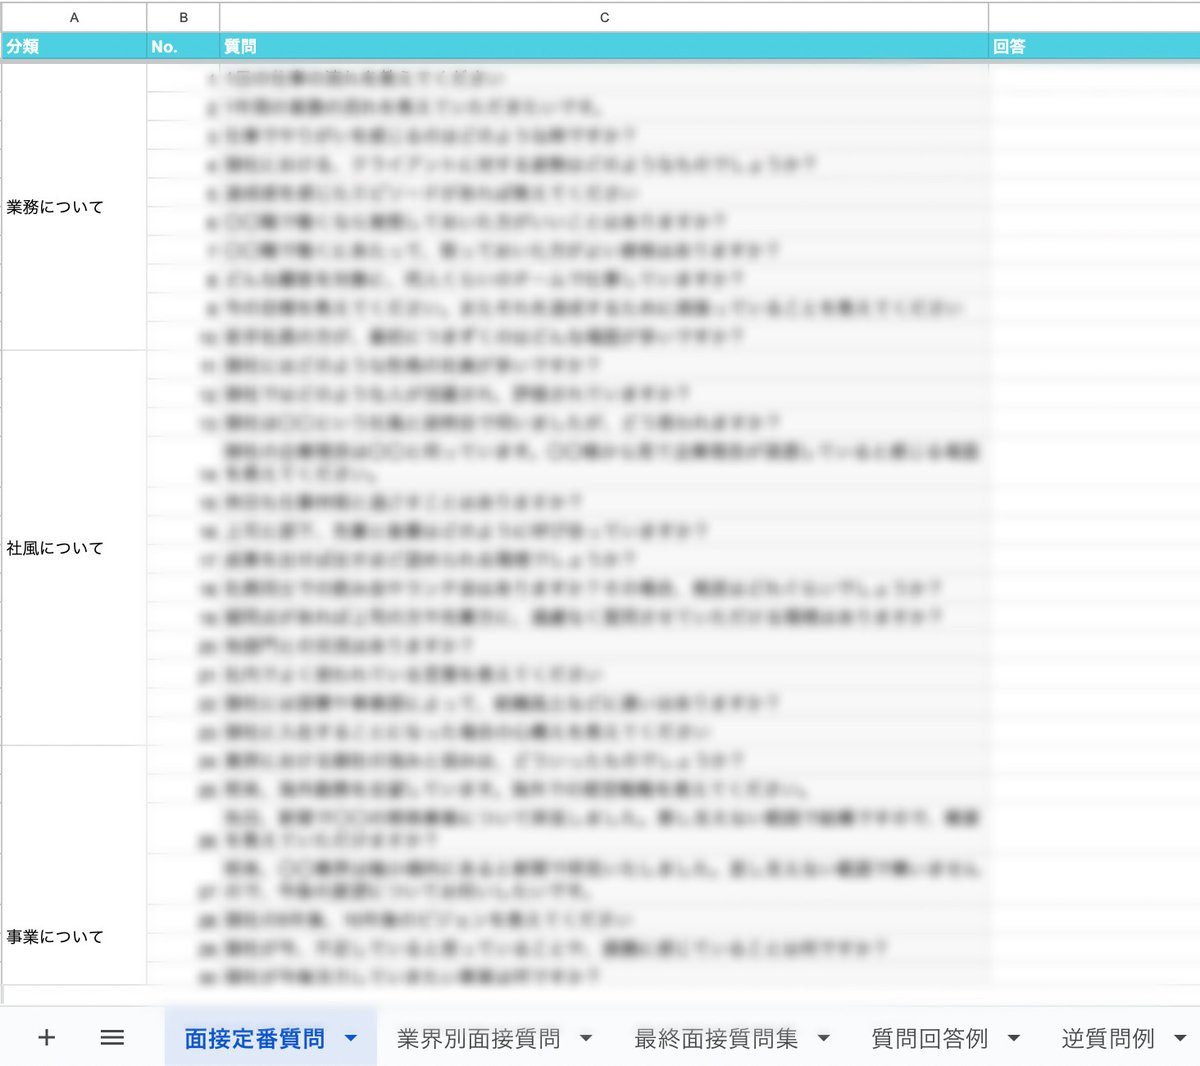1200x1066 pixels.
Task: Select column A header
Action: click(x=74, y=17)
